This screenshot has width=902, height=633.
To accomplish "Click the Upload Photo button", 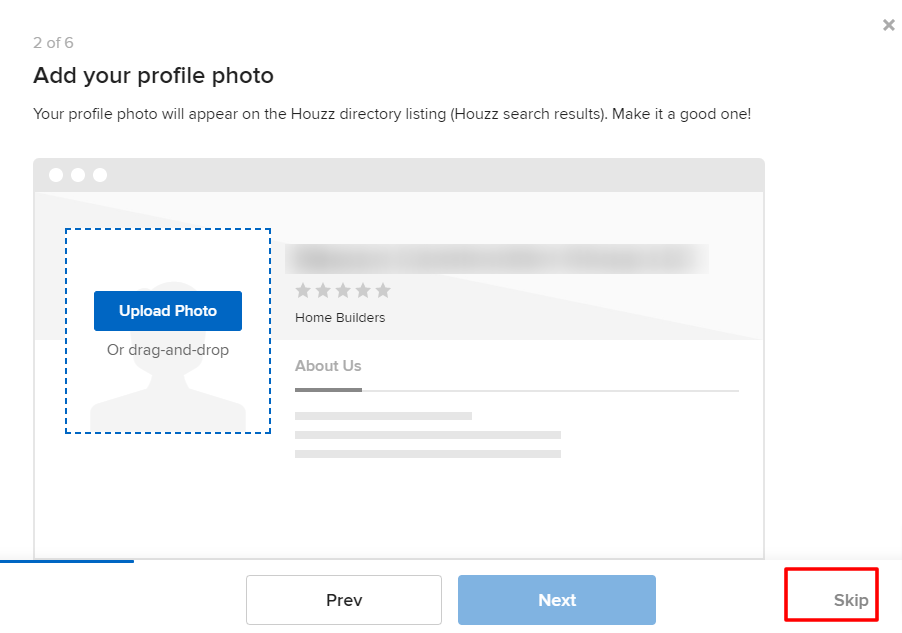I will [167, 311].
